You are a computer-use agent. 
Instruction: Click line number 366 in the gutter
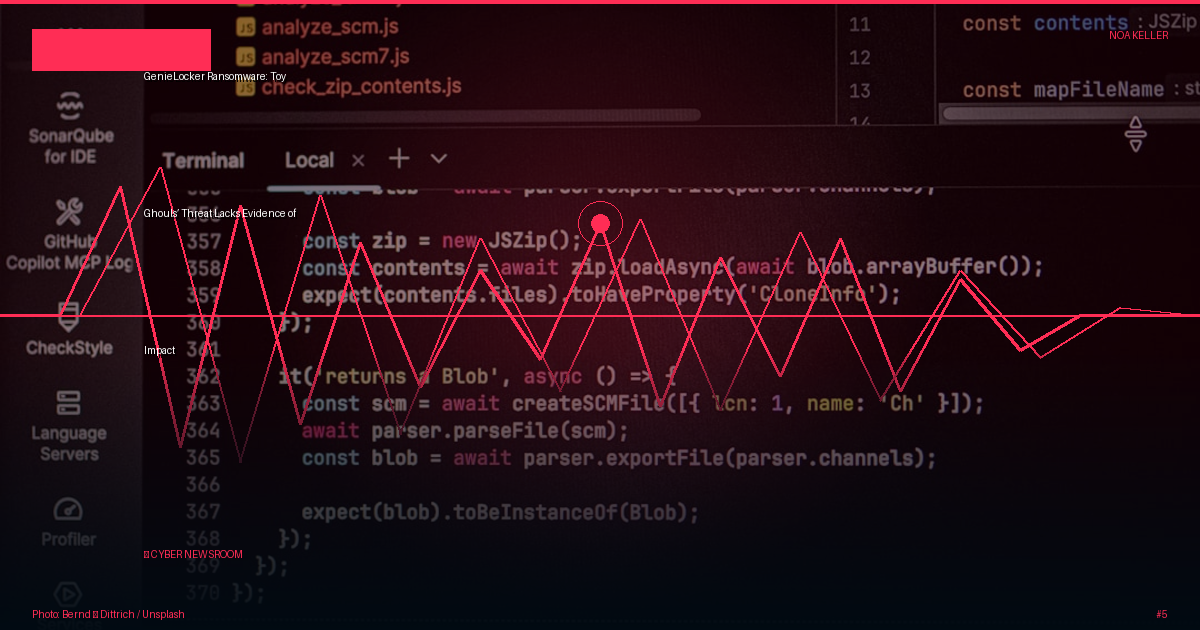click(x=203, y=484)
